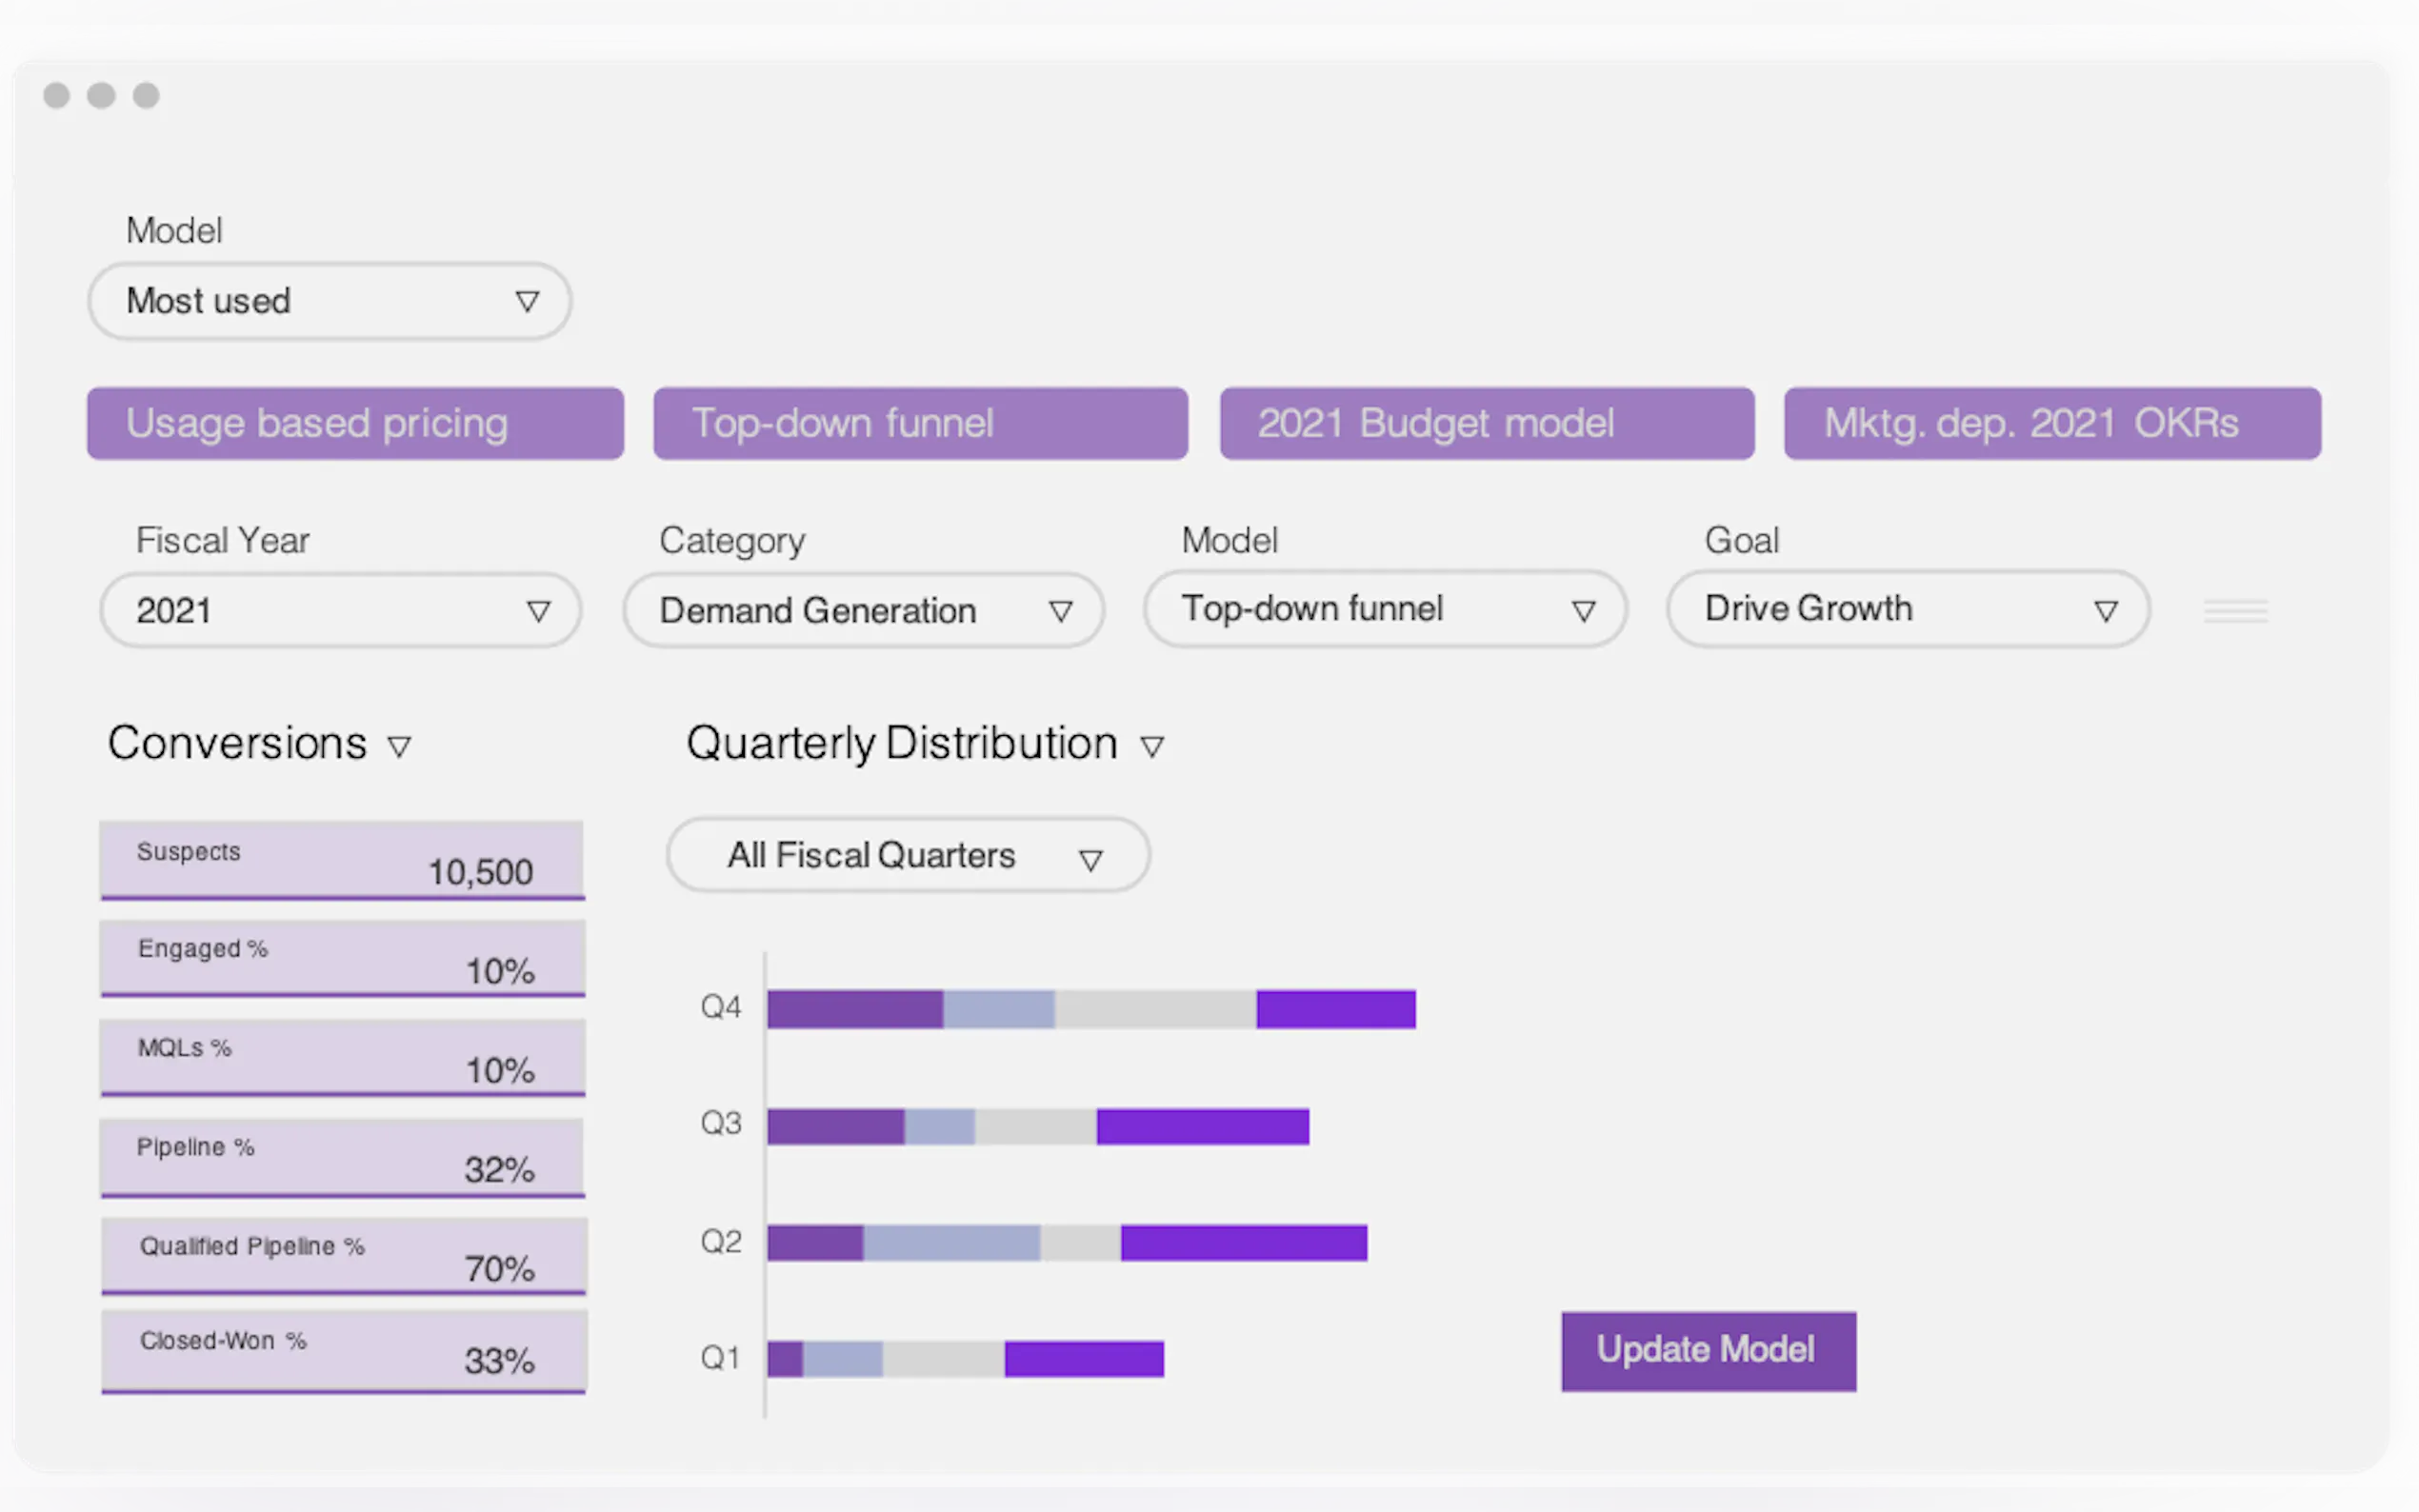2419x1512 pixels.
Task: Edit the Engaged % value field
Action: [x=342, y=958]
